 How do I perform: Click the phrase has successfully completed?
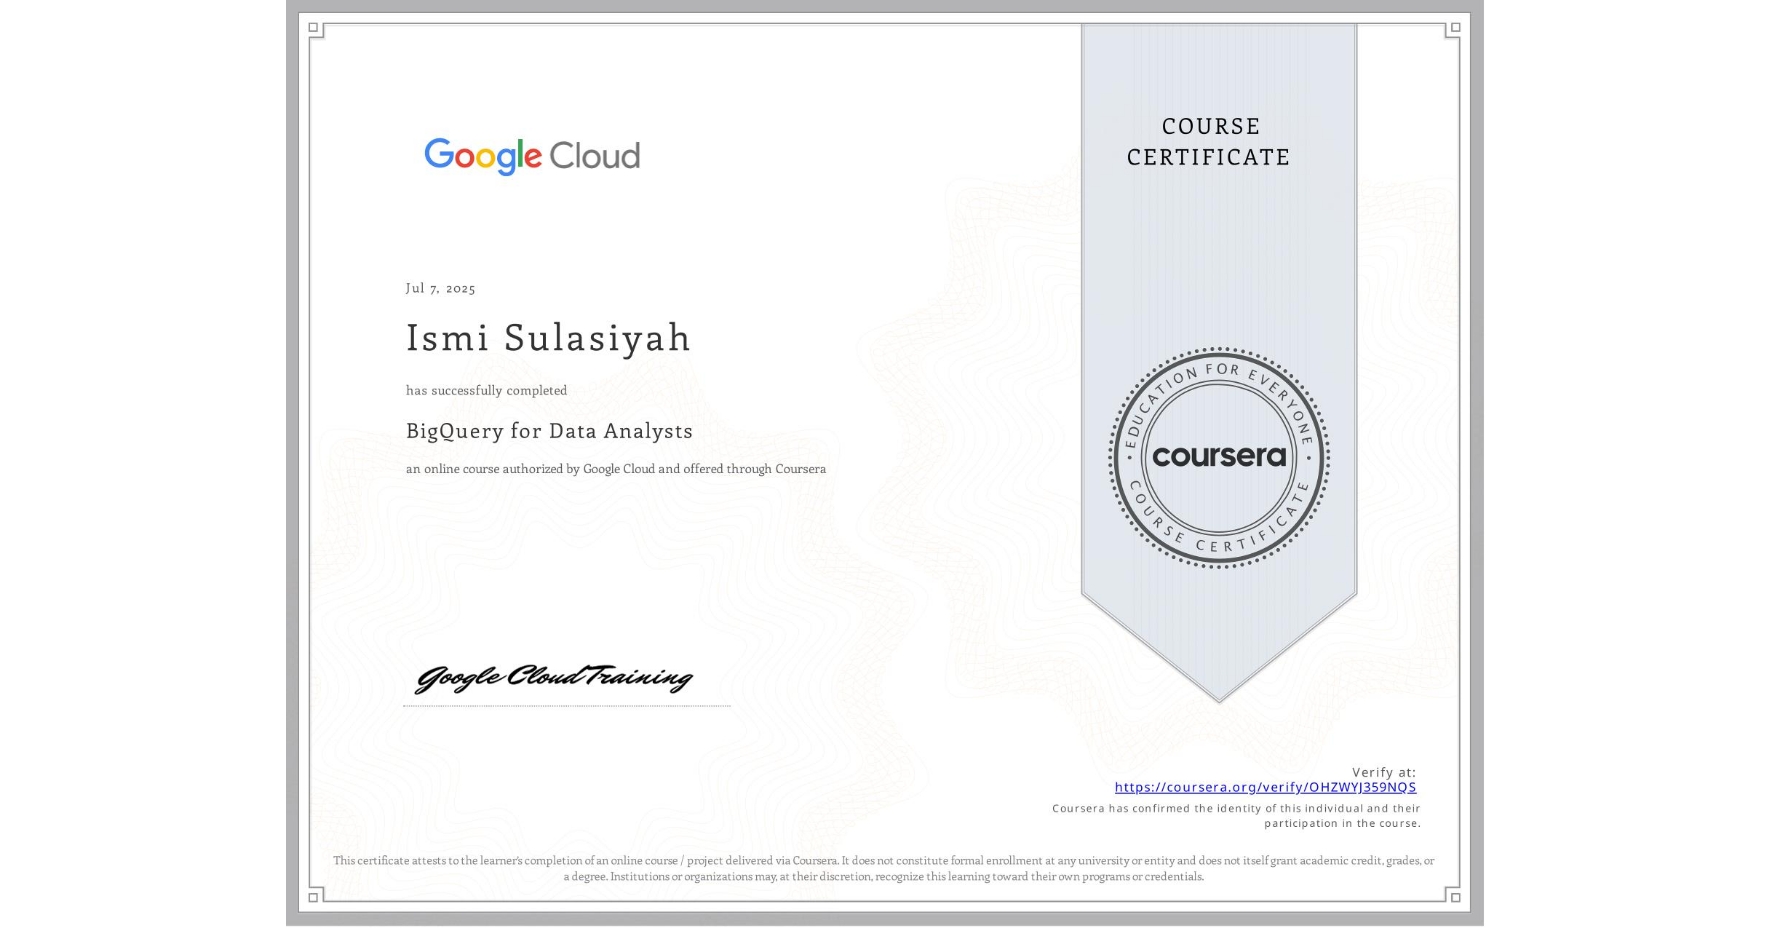click(485, 391)
